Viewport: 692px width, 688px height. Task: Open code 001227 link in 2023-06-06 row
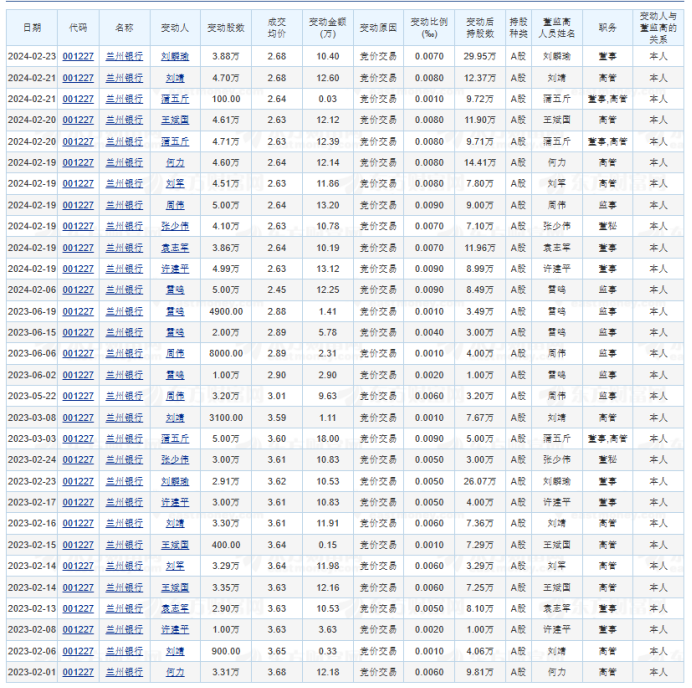point(78,353)
